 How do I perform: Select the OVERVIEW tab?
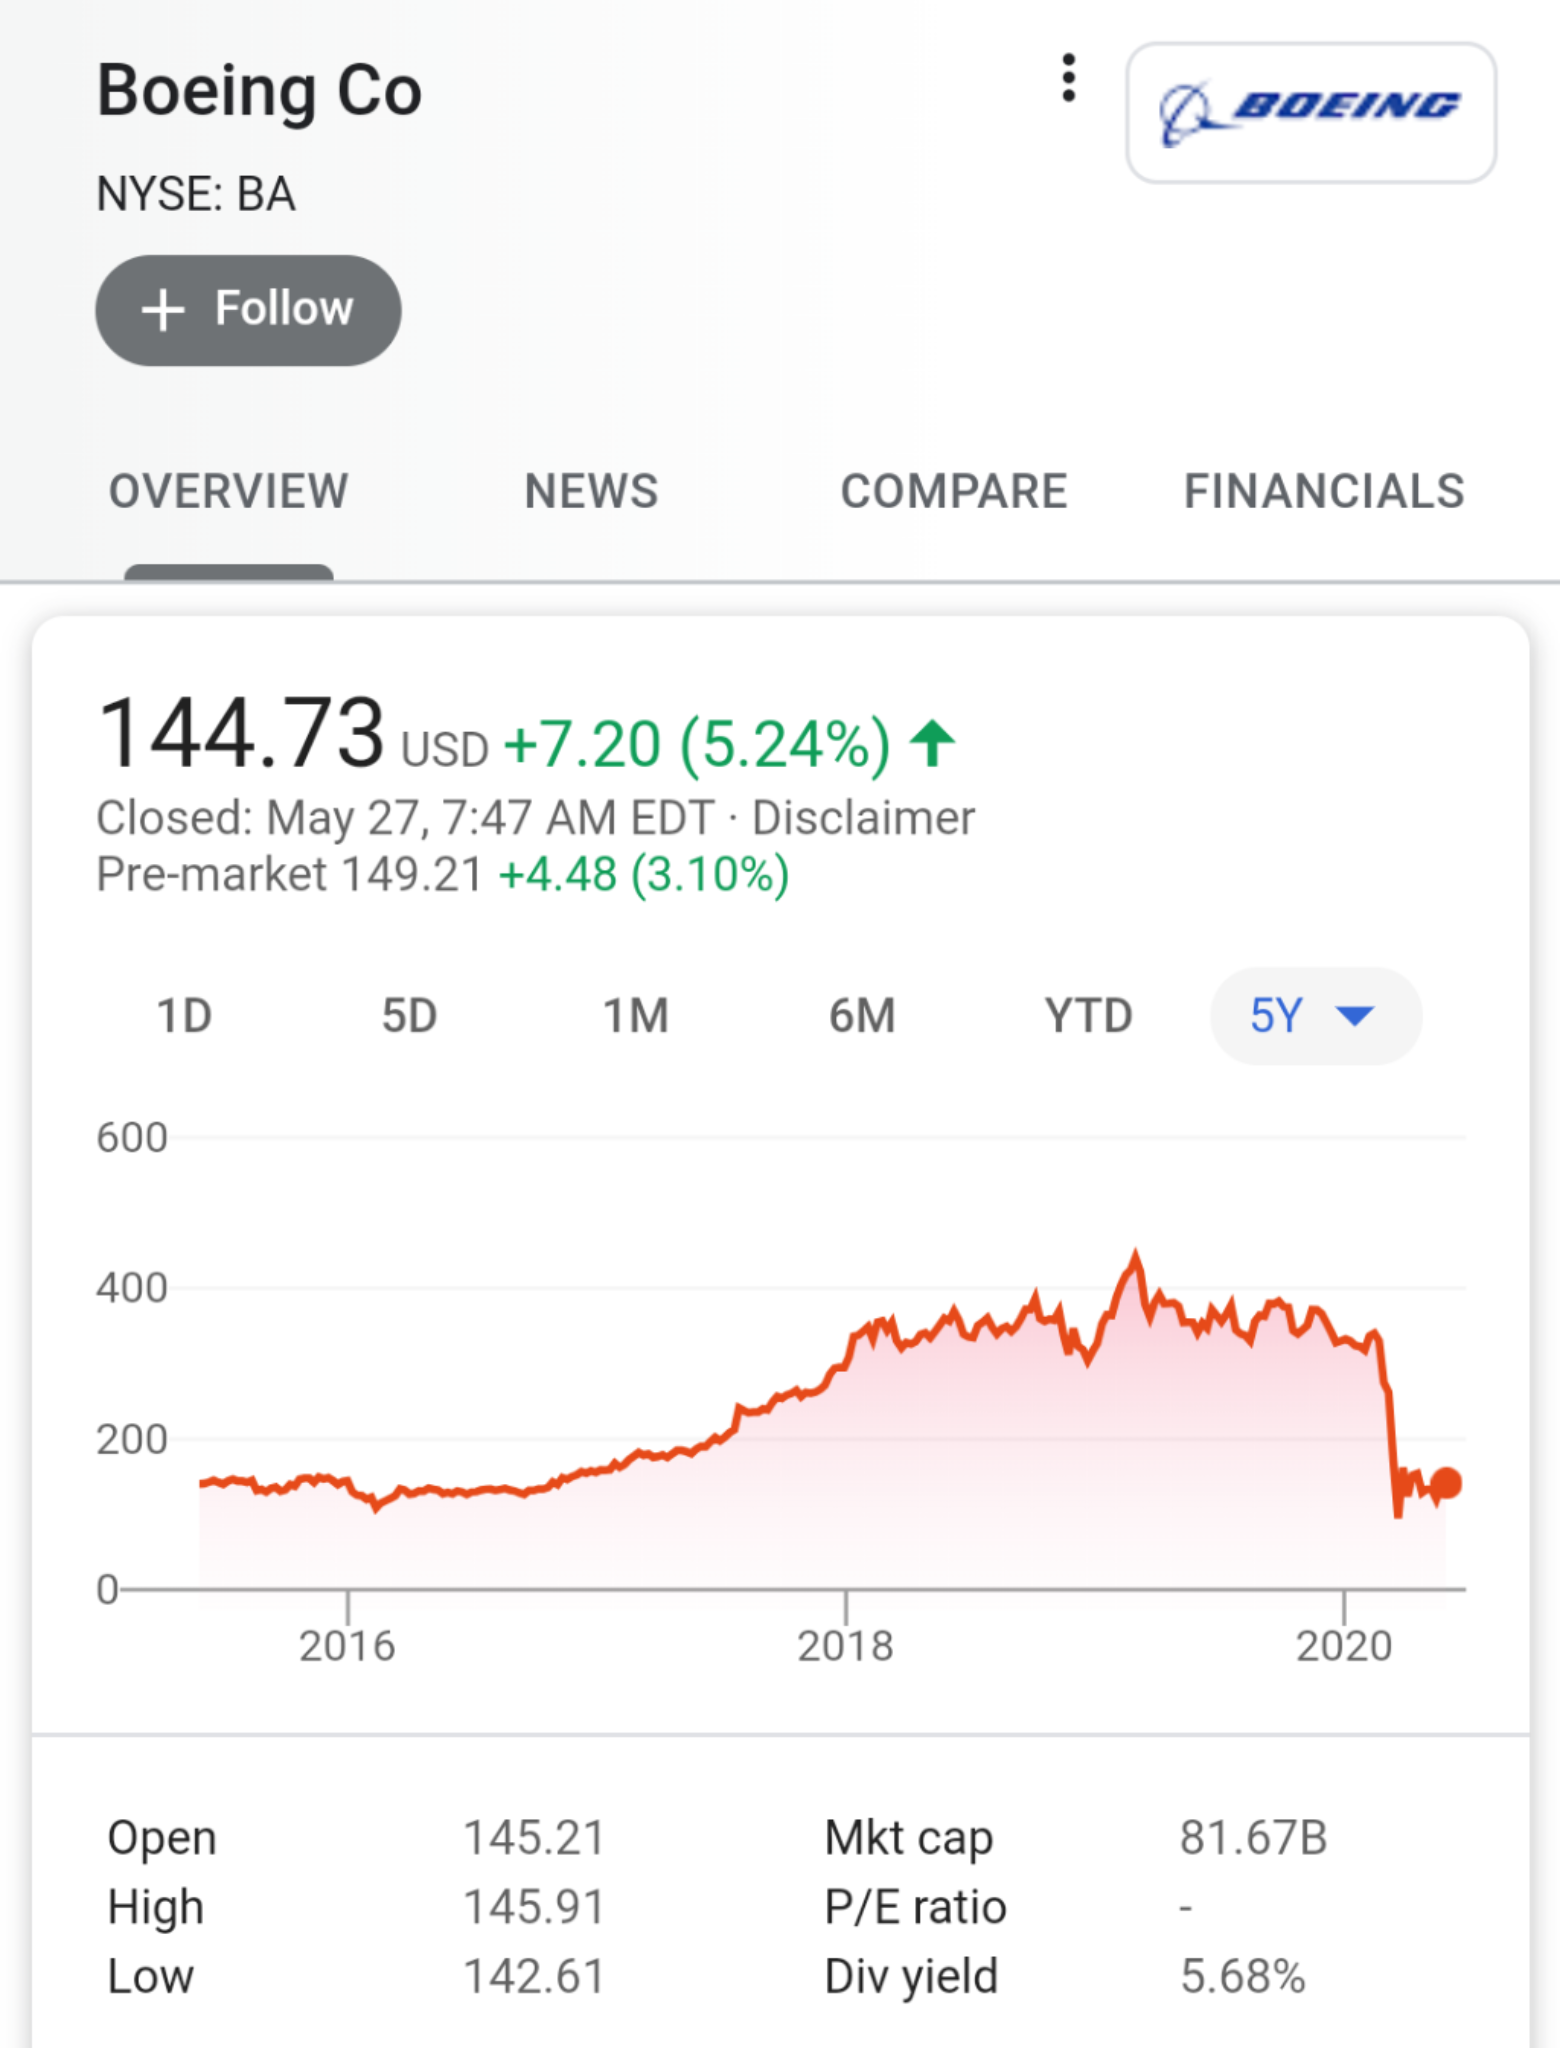pyautogui.click(x=228, y=491)
